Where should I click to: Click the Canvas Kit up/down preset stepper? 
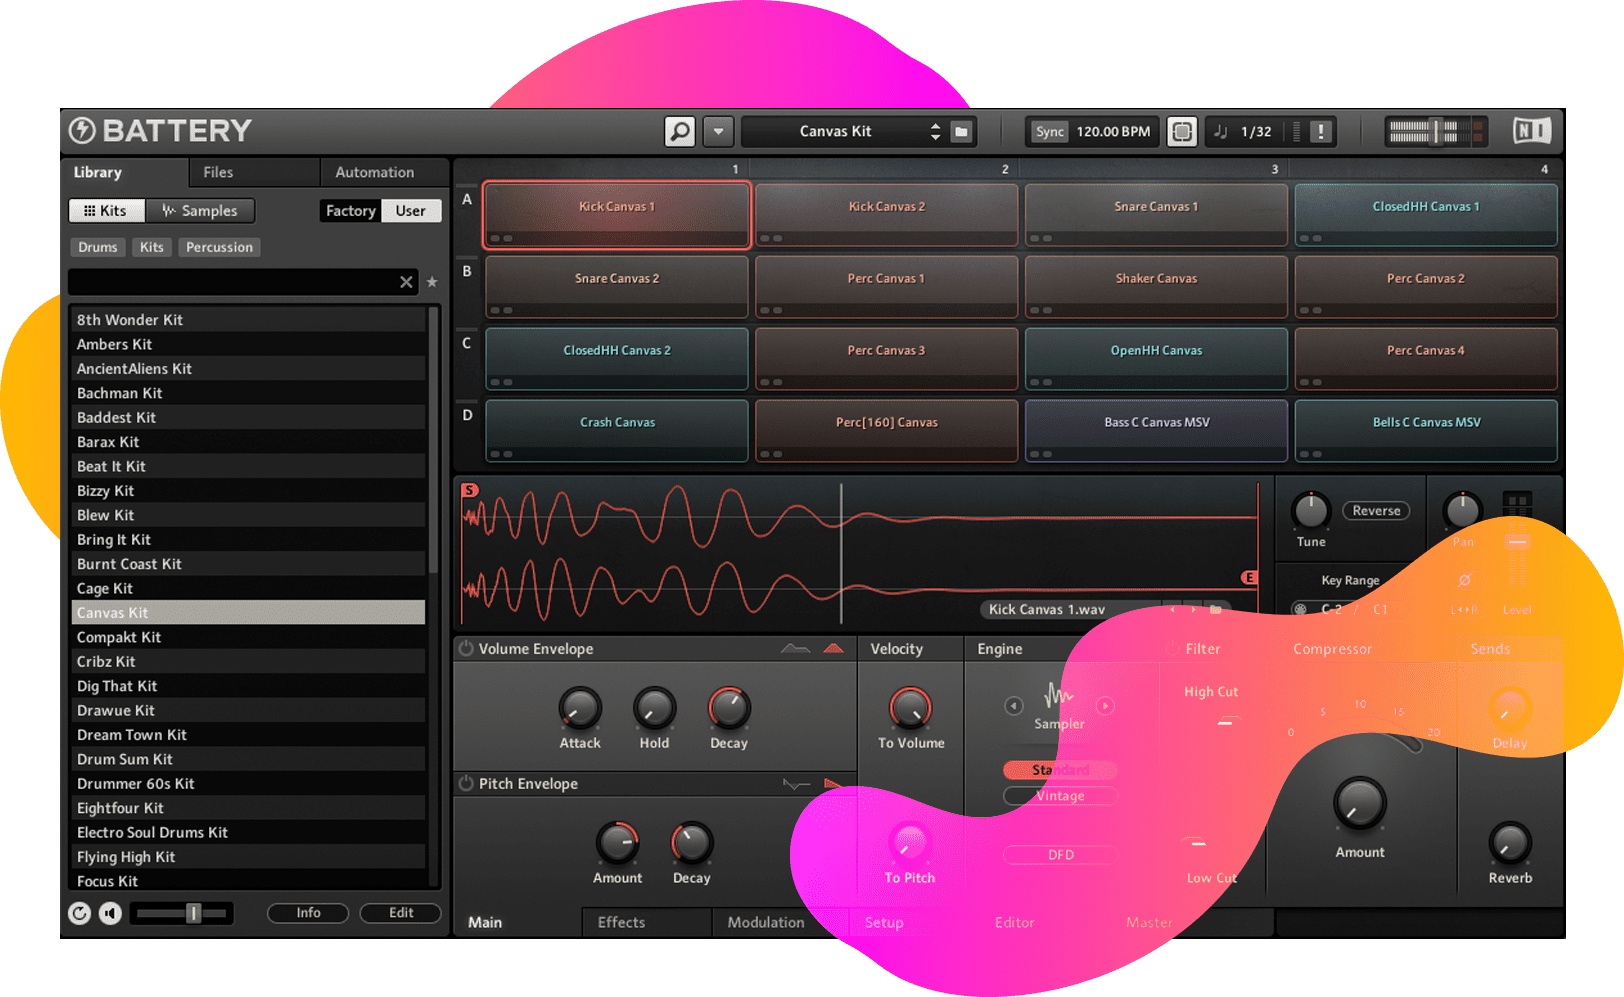[x=935, y=131]
